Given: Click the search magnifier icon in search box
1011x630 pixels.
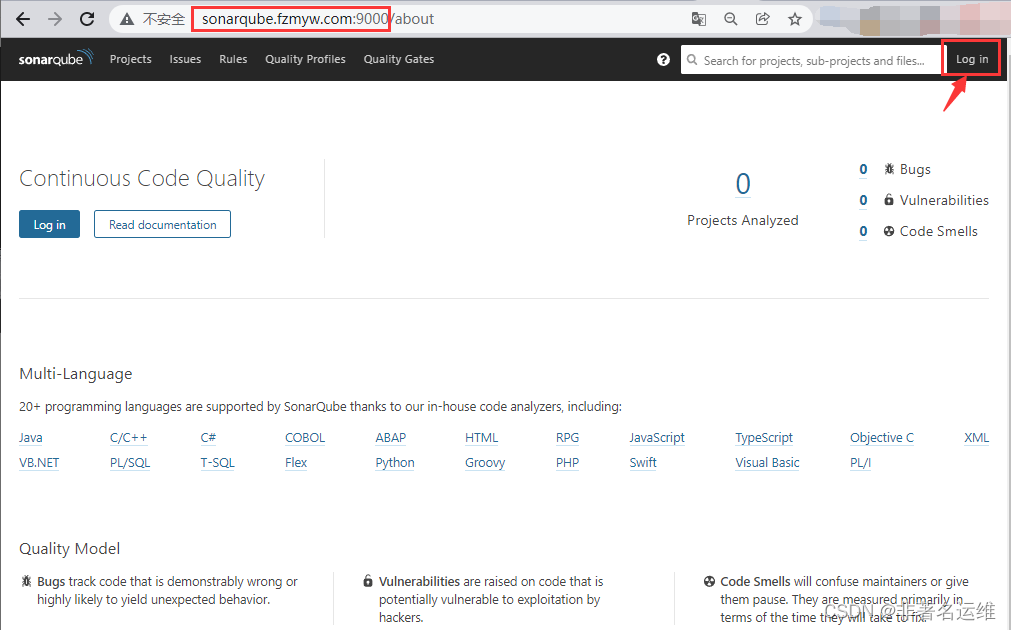Looking at the screenshot, I should click(692, 60).
